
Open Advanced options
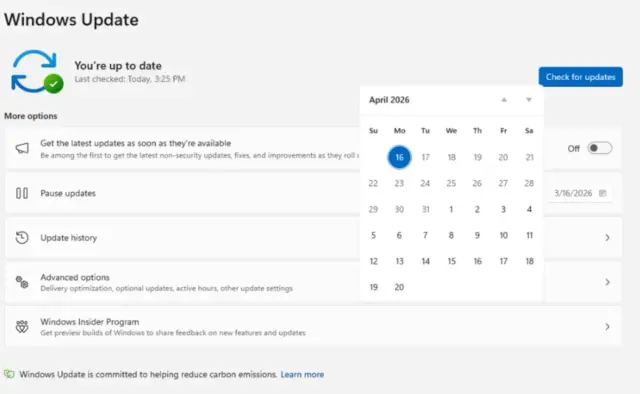[313, 282]
